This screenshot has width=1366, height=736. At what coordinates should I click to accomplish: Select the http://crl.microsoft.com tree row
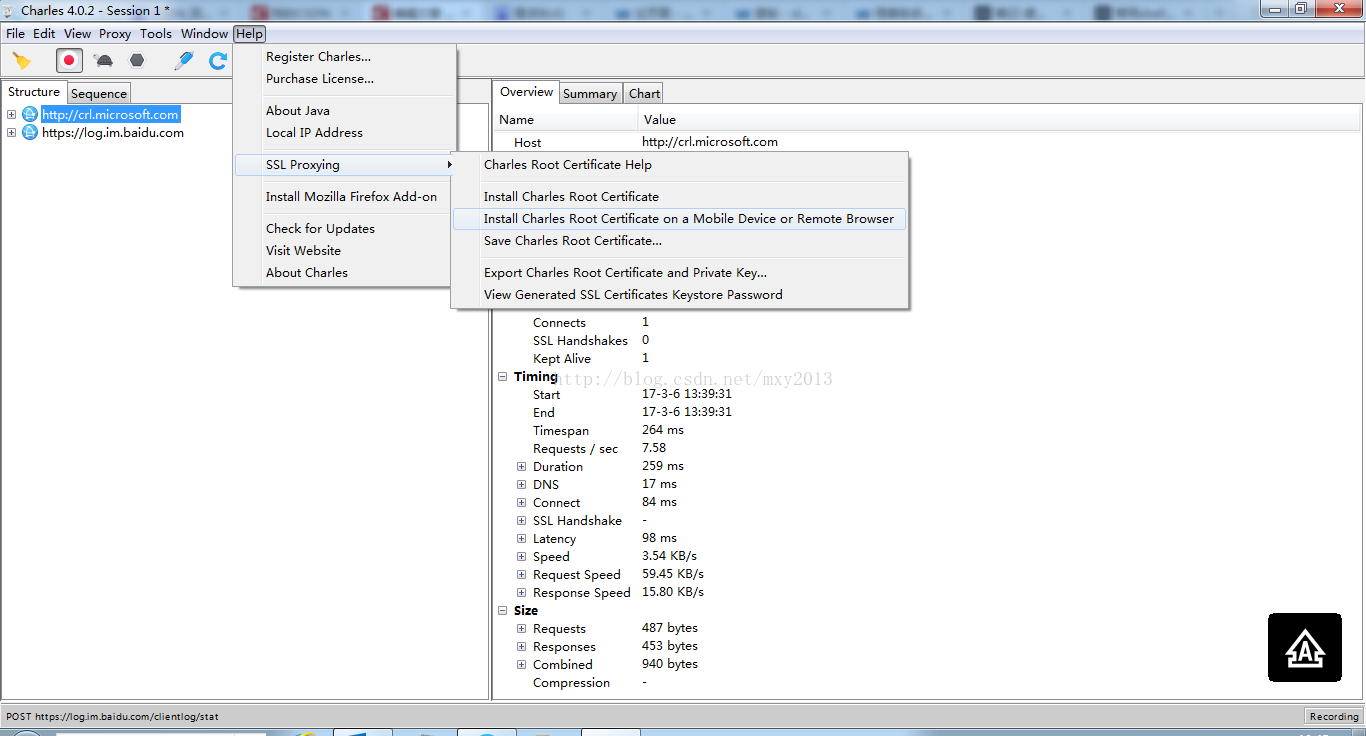[110, 115]
